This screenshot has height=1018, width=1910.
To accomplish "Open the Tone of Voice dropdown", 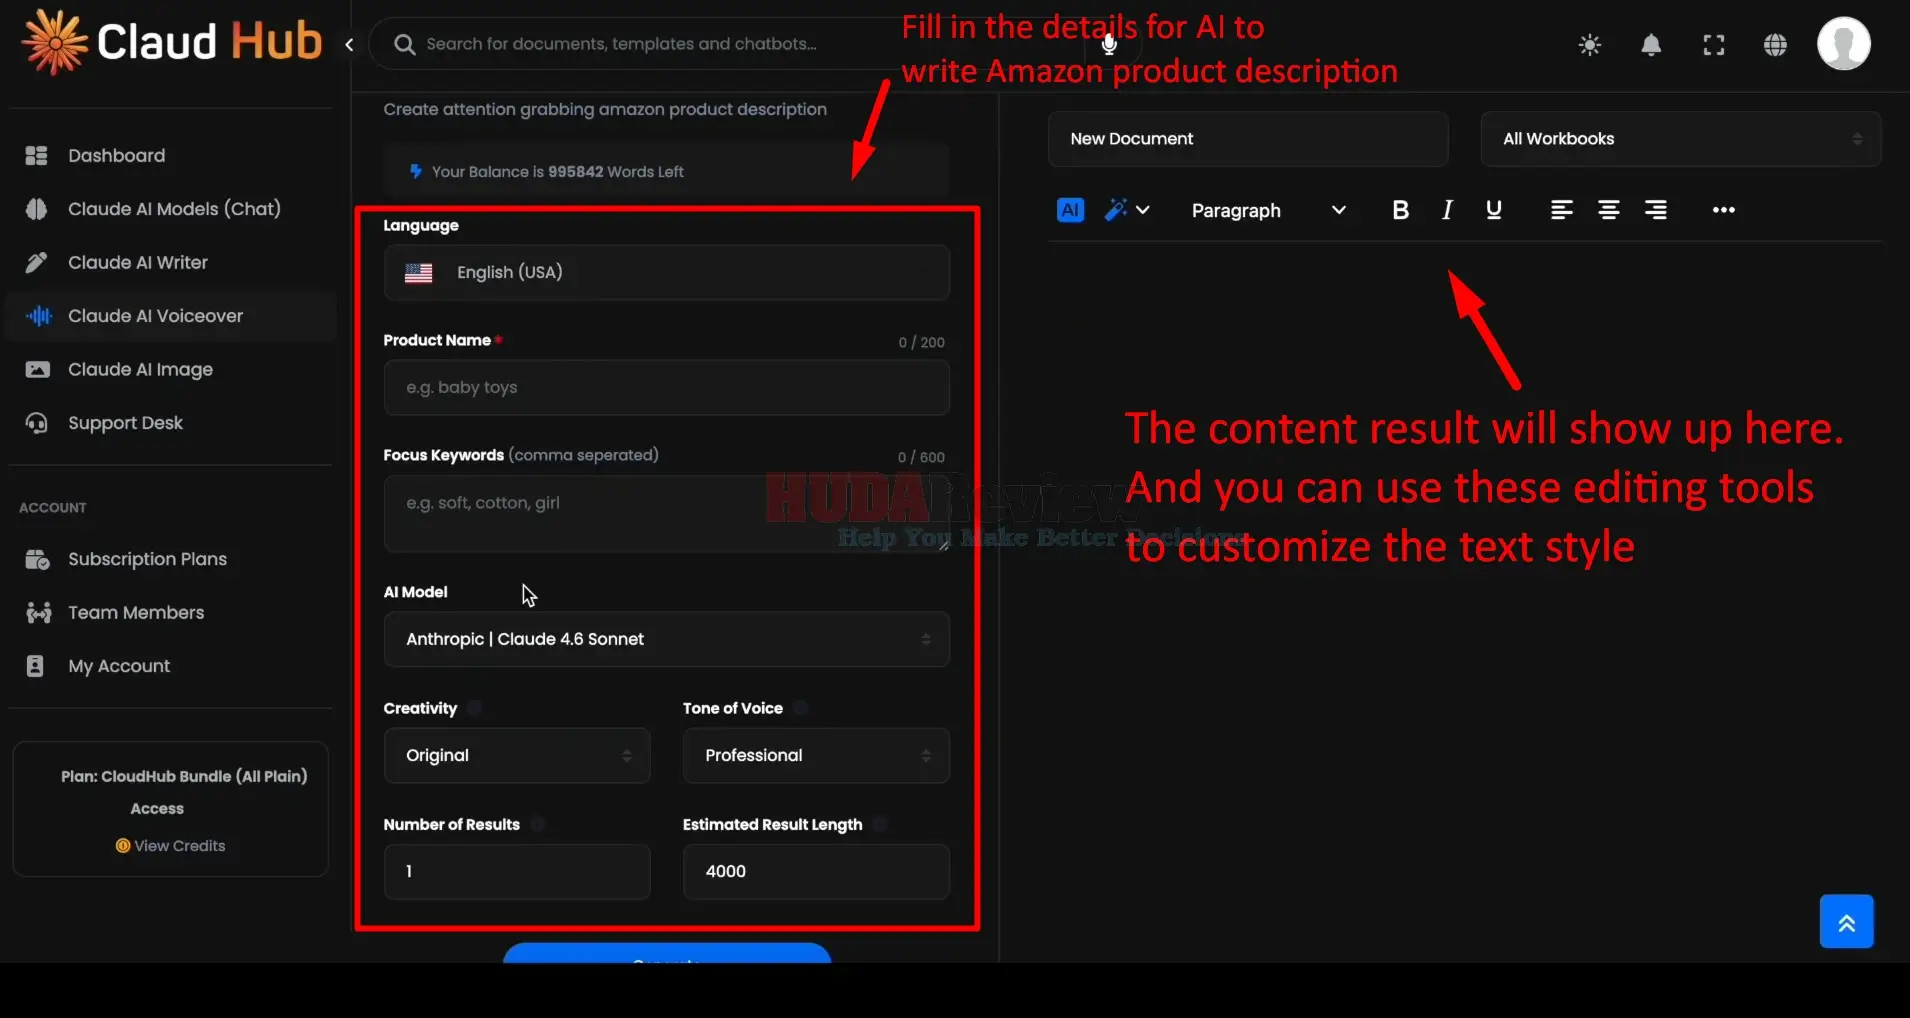I will coord(816,755).
